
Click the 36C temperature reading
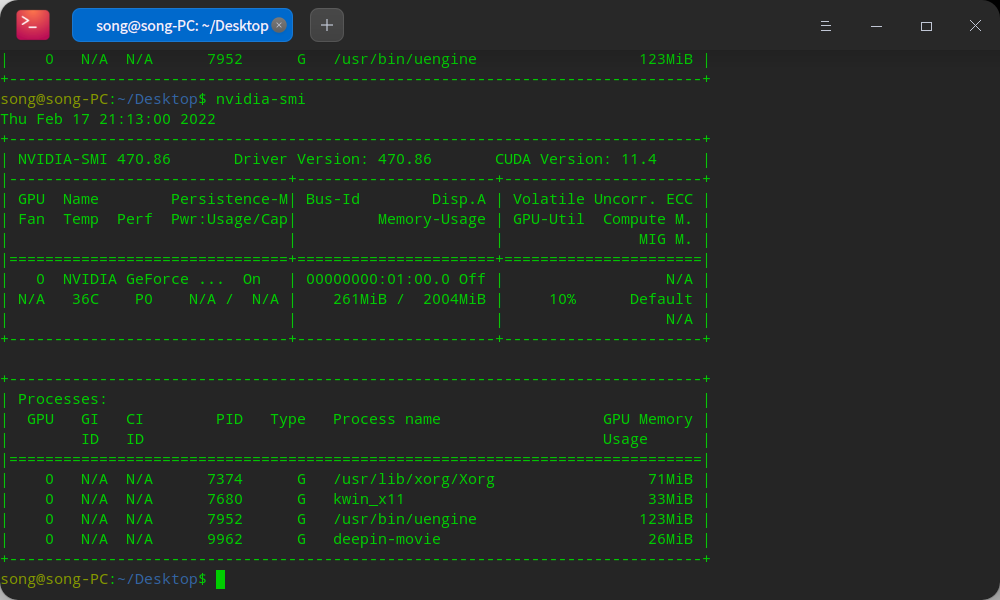coord(85,299)
